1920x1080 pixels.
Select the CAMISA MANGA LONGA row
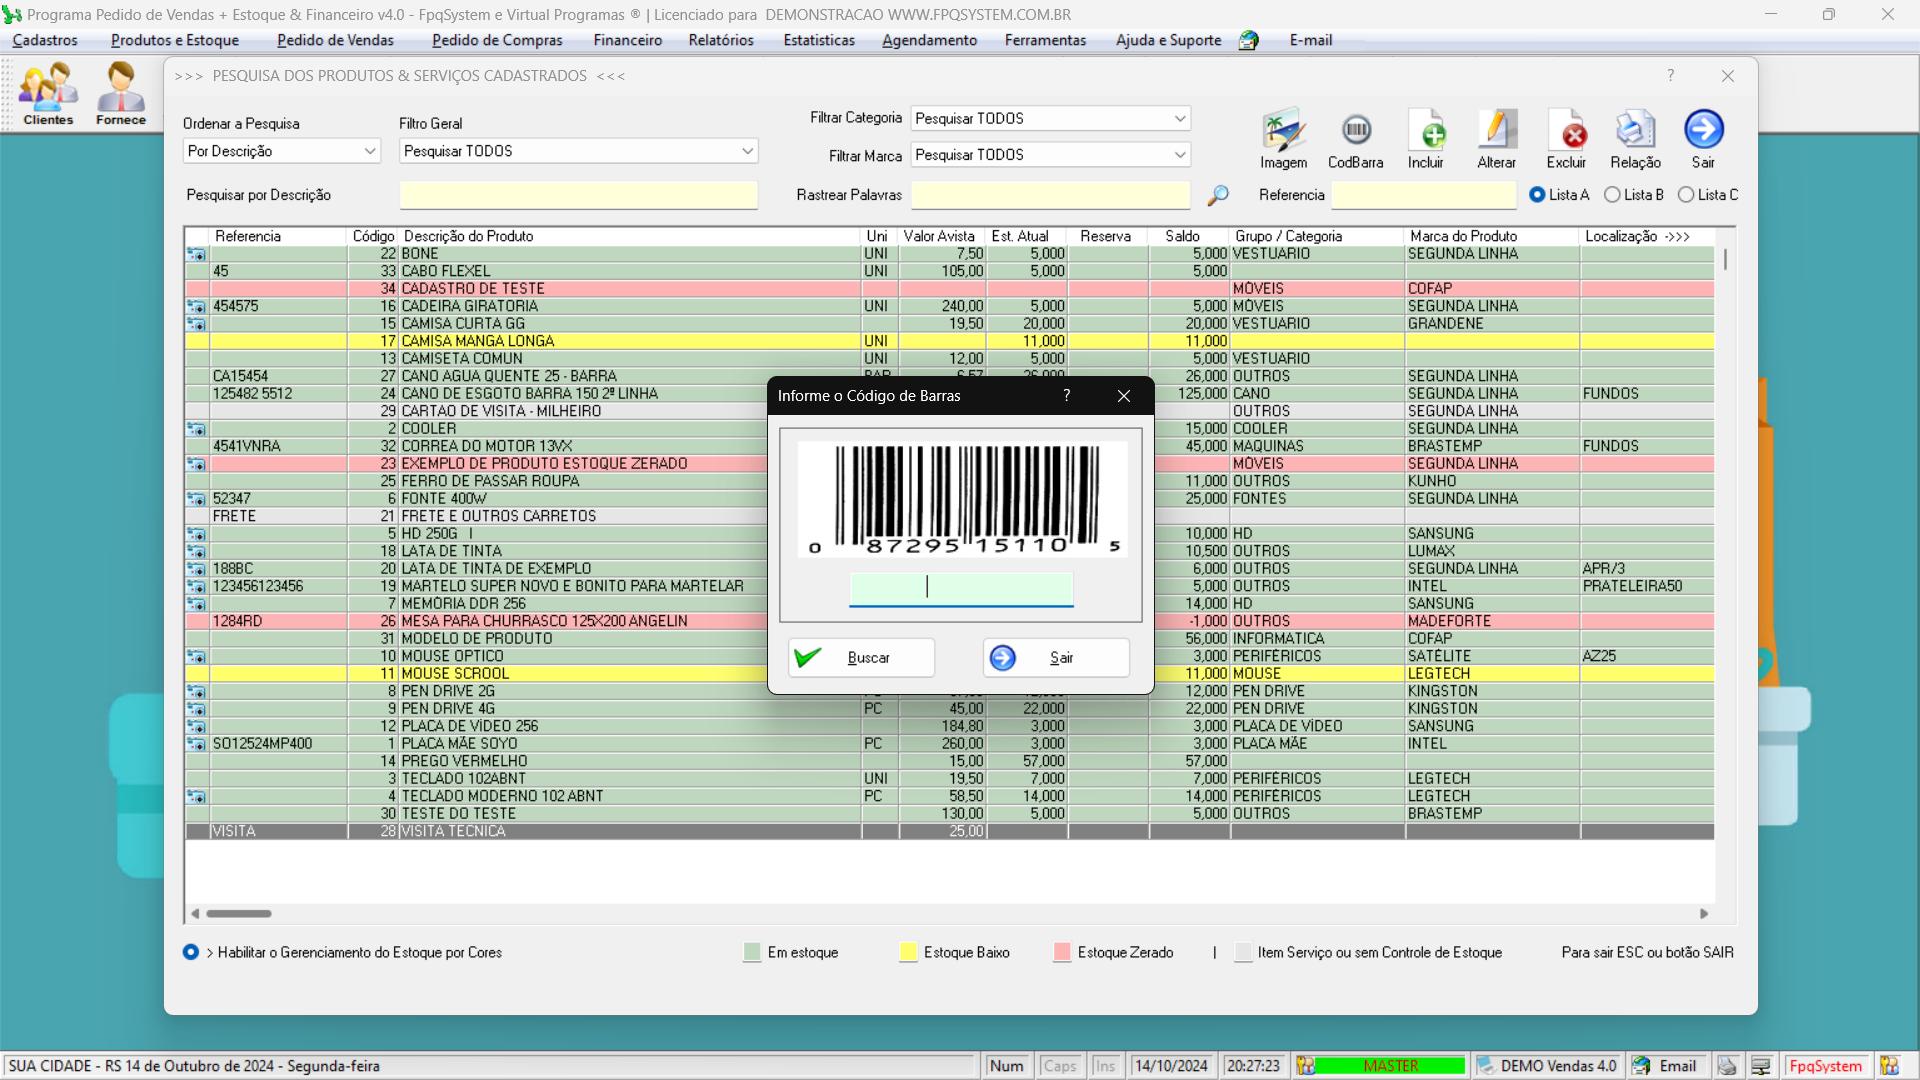pos(950,342)
